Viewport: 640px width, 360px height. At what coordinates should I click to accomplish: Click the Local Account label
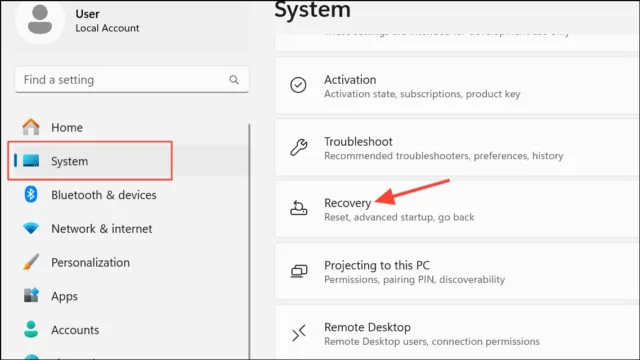click(107, 28)
